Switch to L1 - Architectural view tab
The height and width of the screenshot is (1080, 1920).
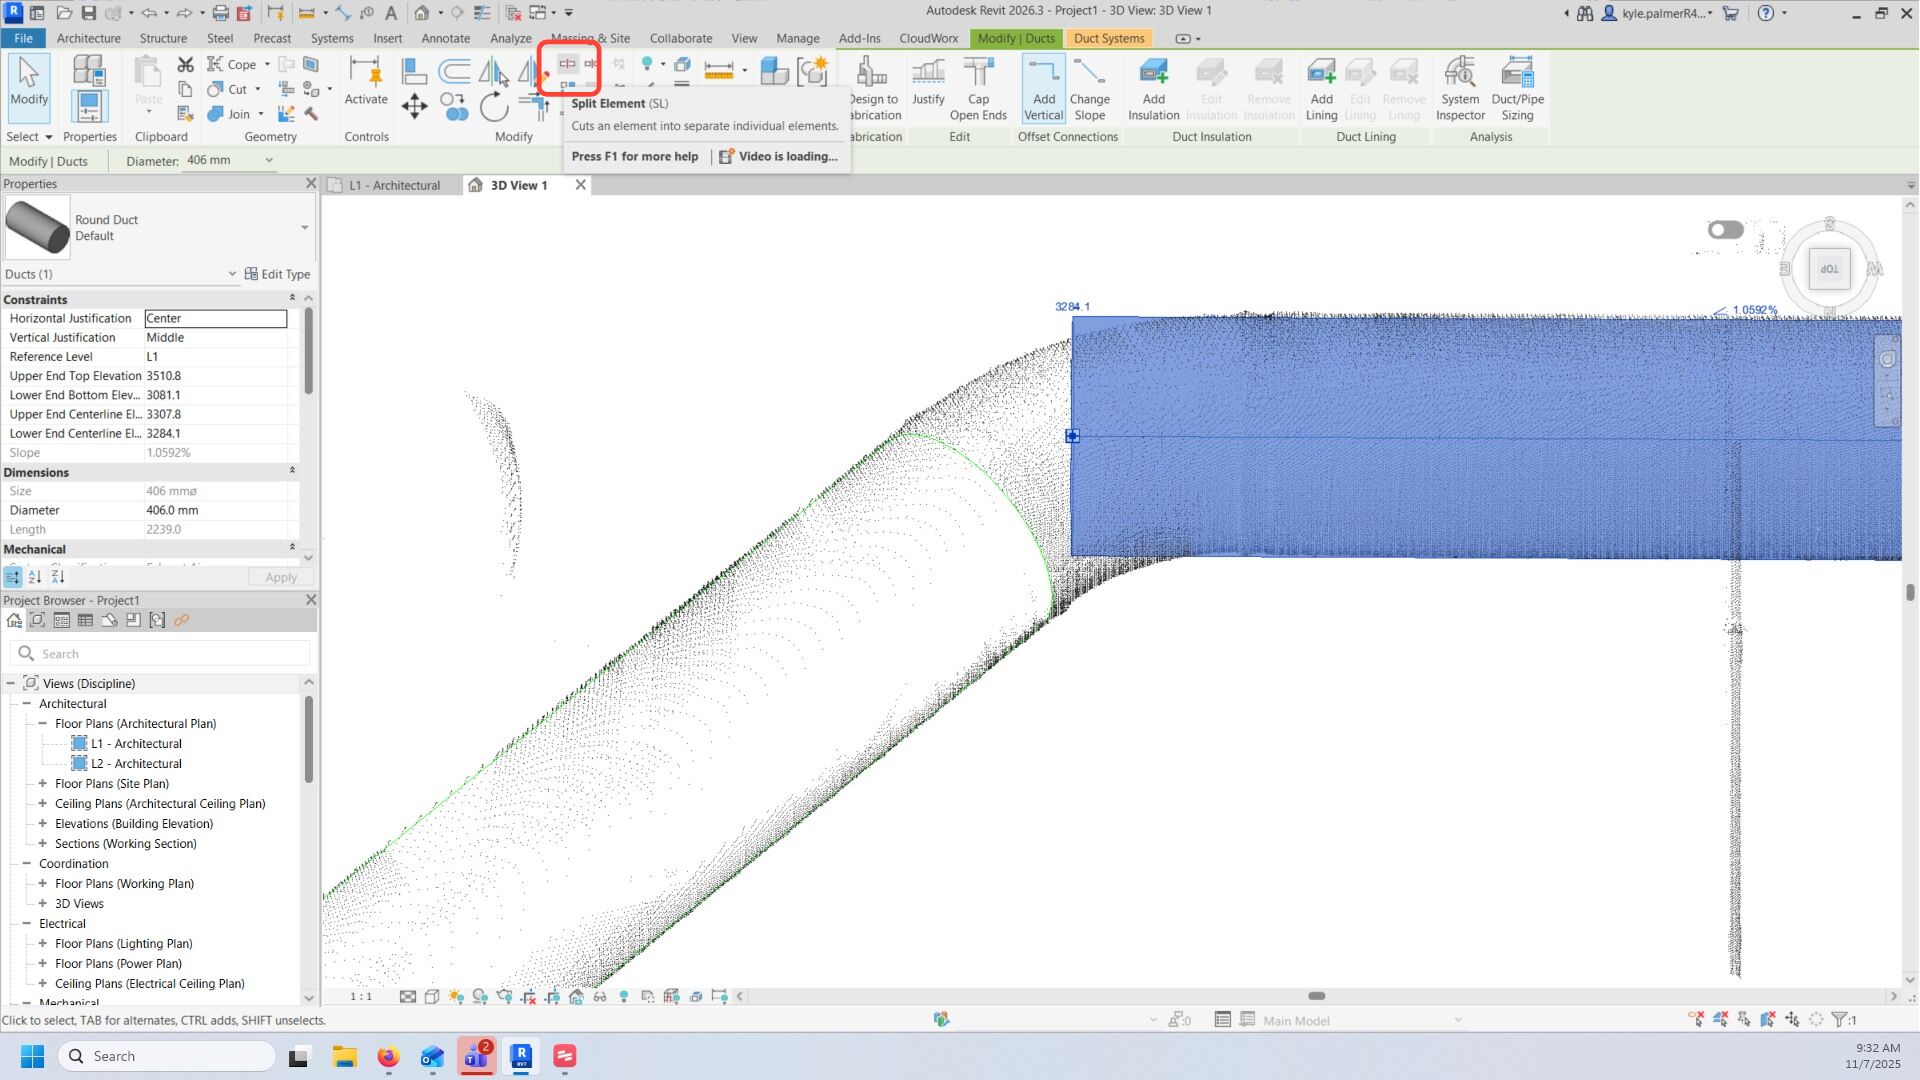pos(393,185)
